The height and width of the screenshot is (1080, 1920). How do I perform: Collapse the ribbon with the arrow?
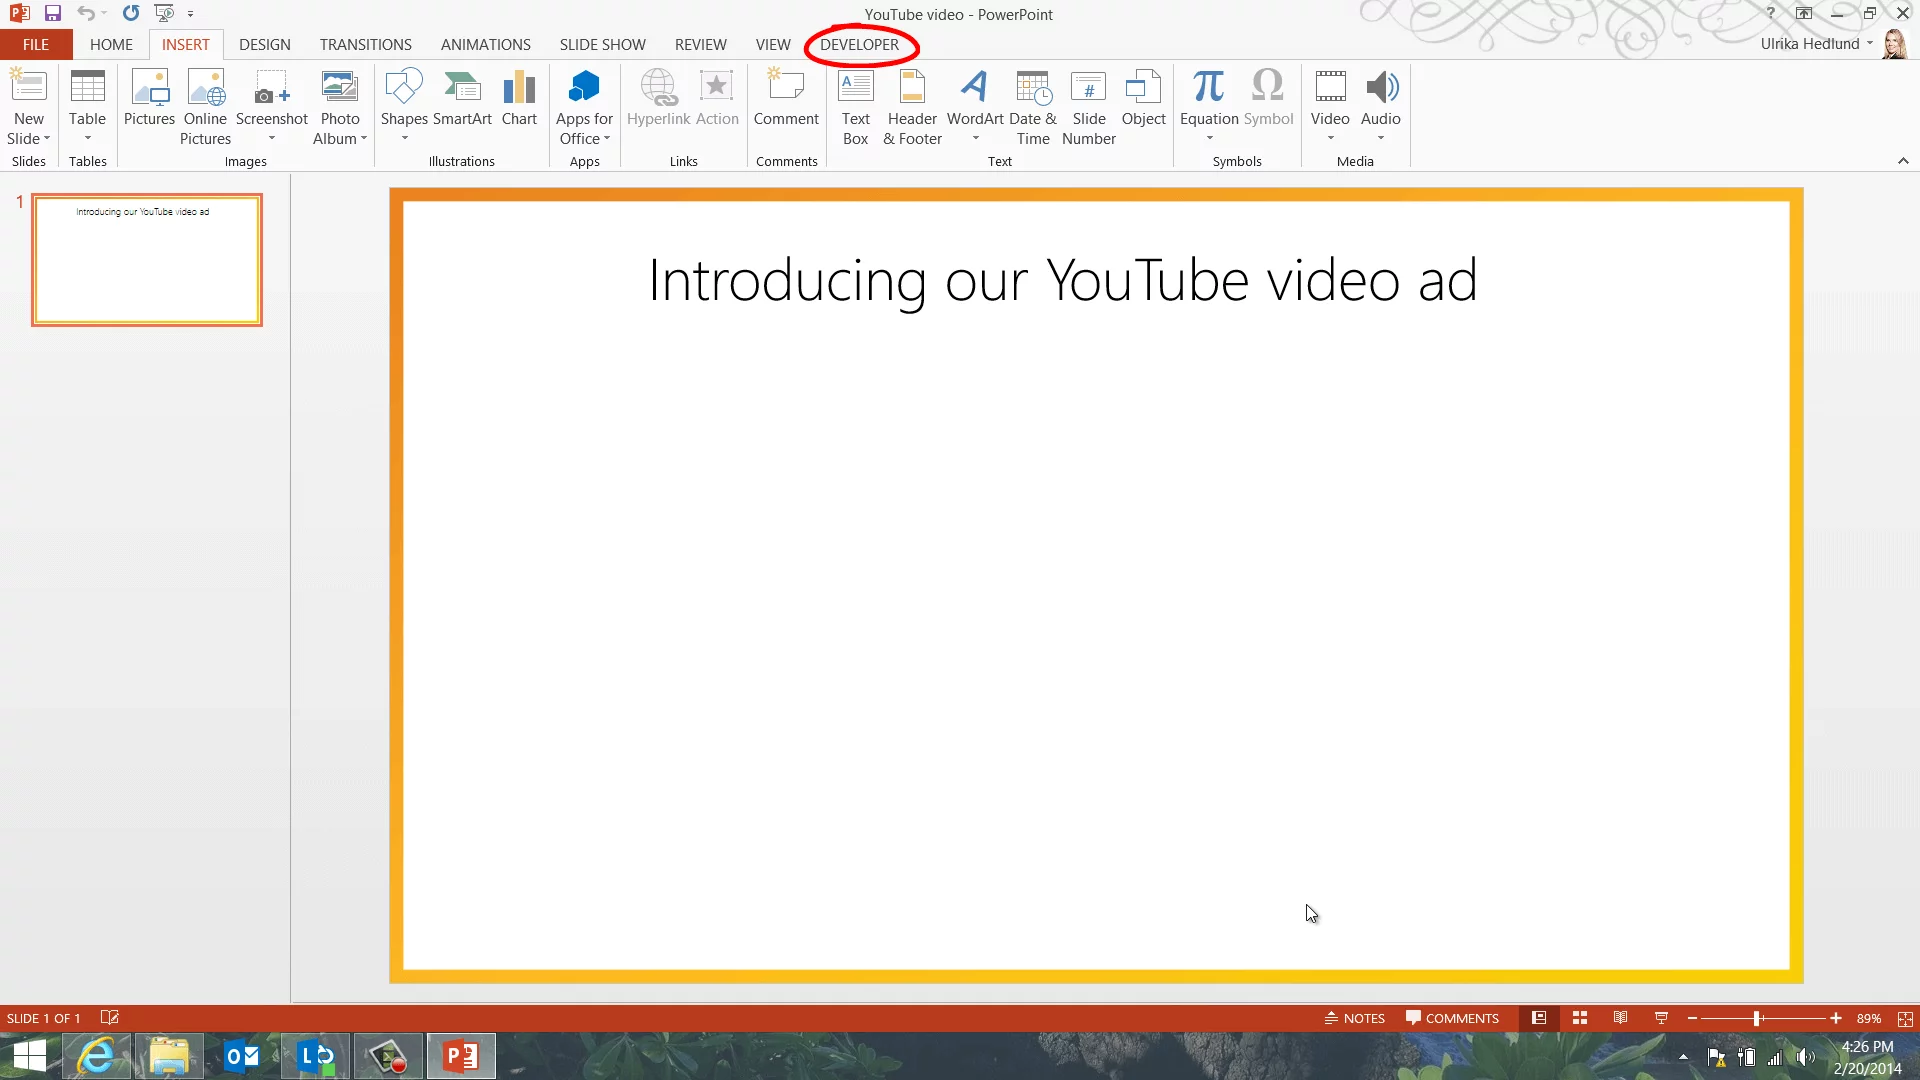[x=1903, y=161]
